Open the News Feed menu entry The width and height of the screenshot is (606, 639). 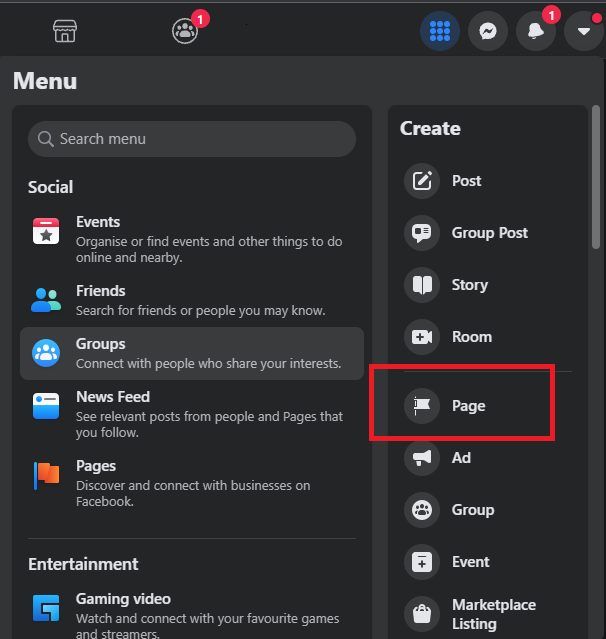[192, 414]
